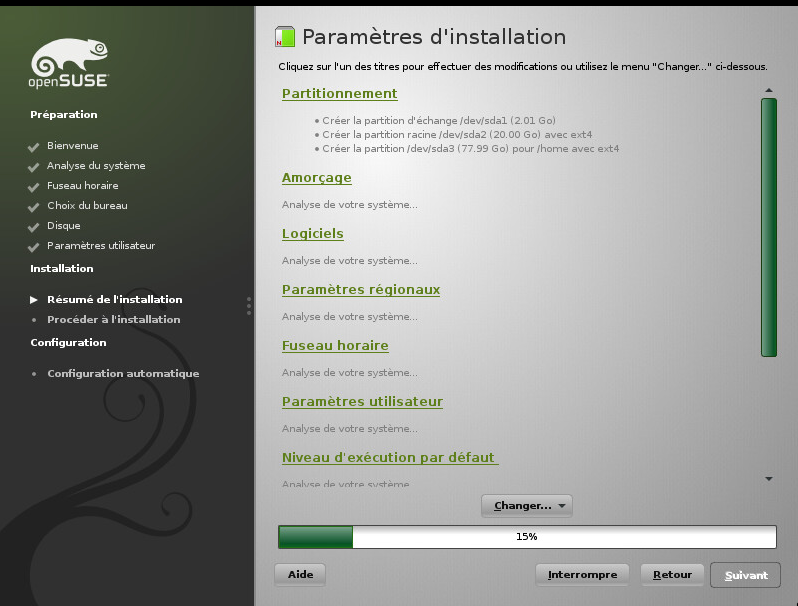Open the Partitionnement settings link
798x606 pixels.
(x=339, y=94)
